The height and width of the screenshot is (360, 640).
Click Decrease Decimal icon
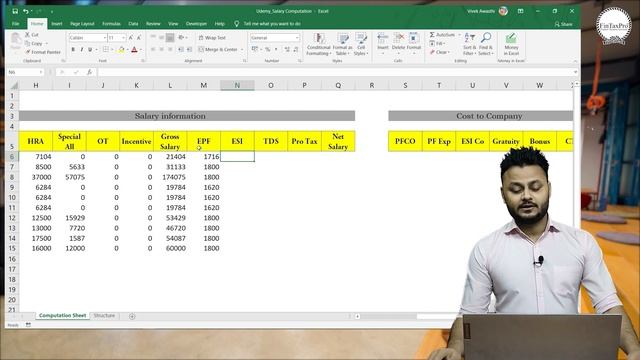coord(296,49)
